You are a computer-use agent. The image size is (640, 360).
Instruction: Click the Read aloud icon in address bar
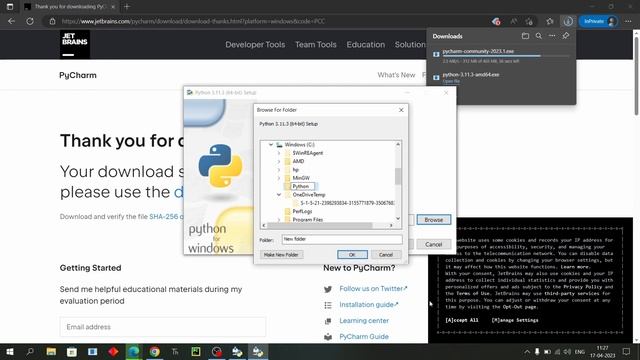(513, 21)
